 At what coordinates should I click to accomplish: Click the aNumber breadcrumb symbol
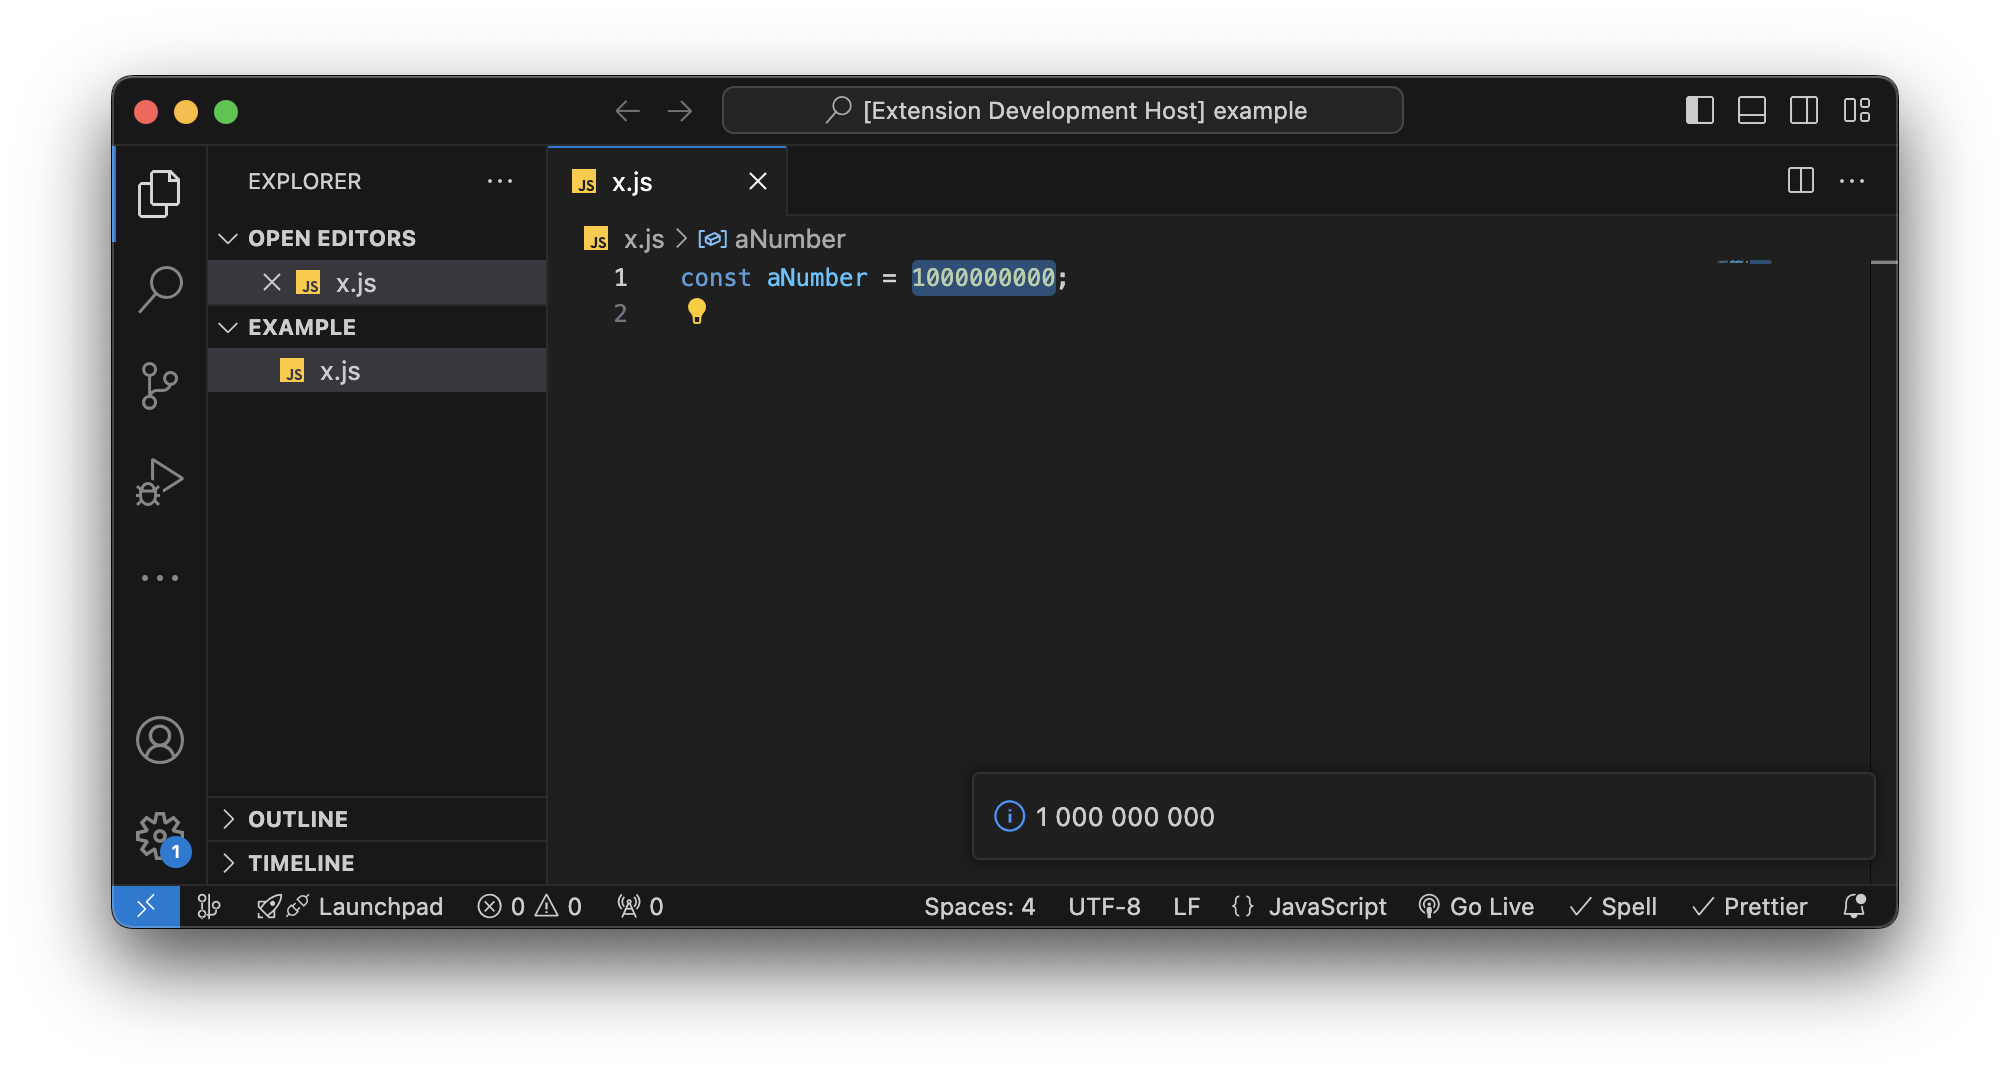pyautogui.click(x=772, y=239)
